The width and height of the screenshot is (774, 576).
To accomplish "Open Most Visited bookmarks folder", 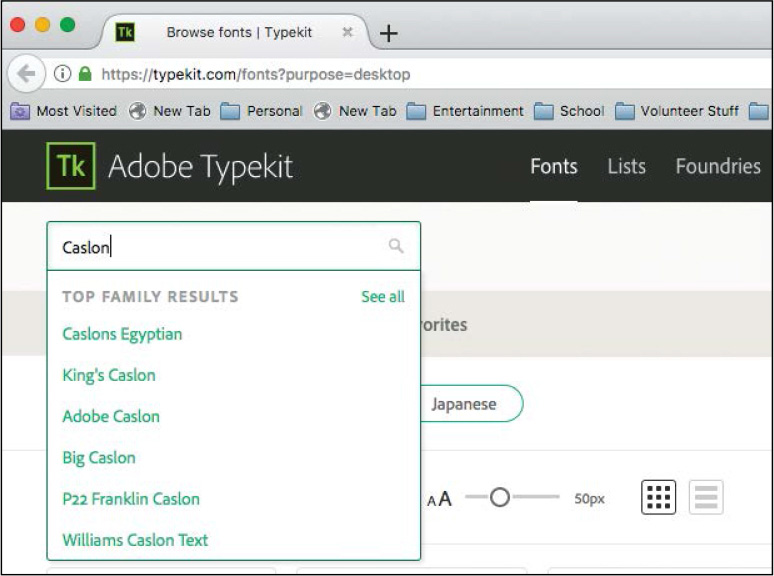I will (63, 111).
